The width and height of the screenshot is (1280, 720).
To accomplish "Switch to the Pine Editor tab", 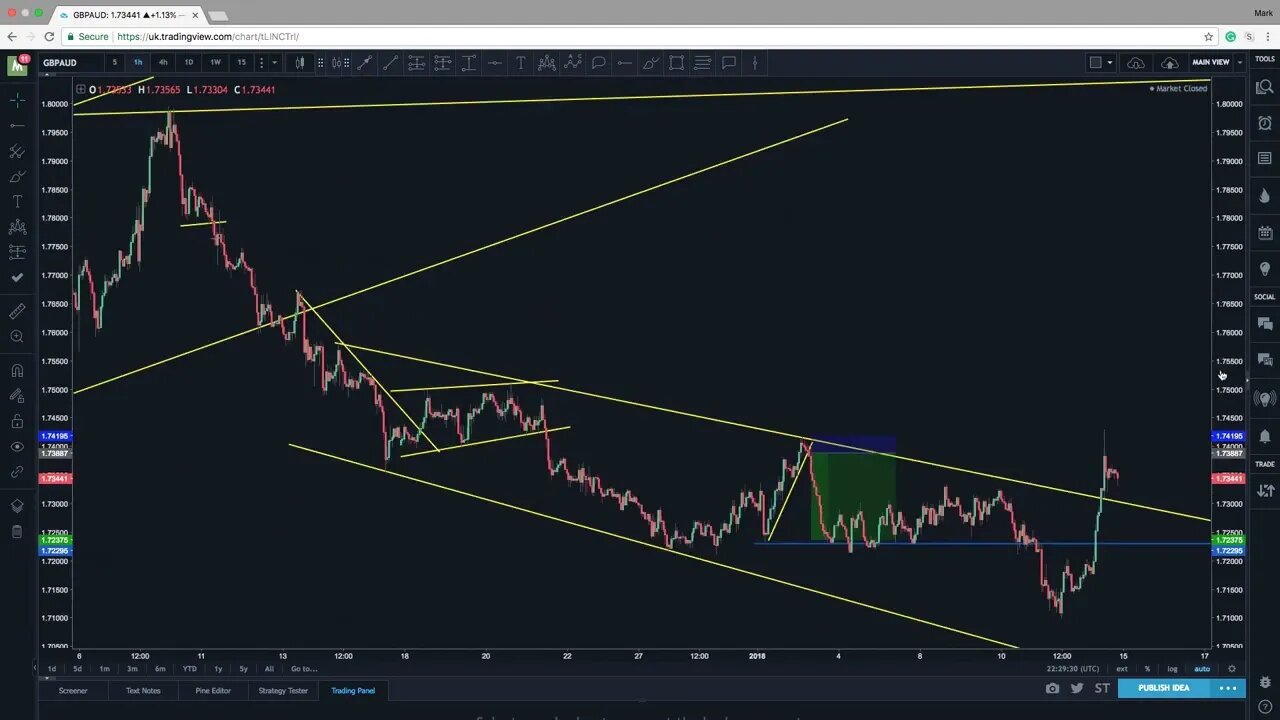I will coord(212,690).
